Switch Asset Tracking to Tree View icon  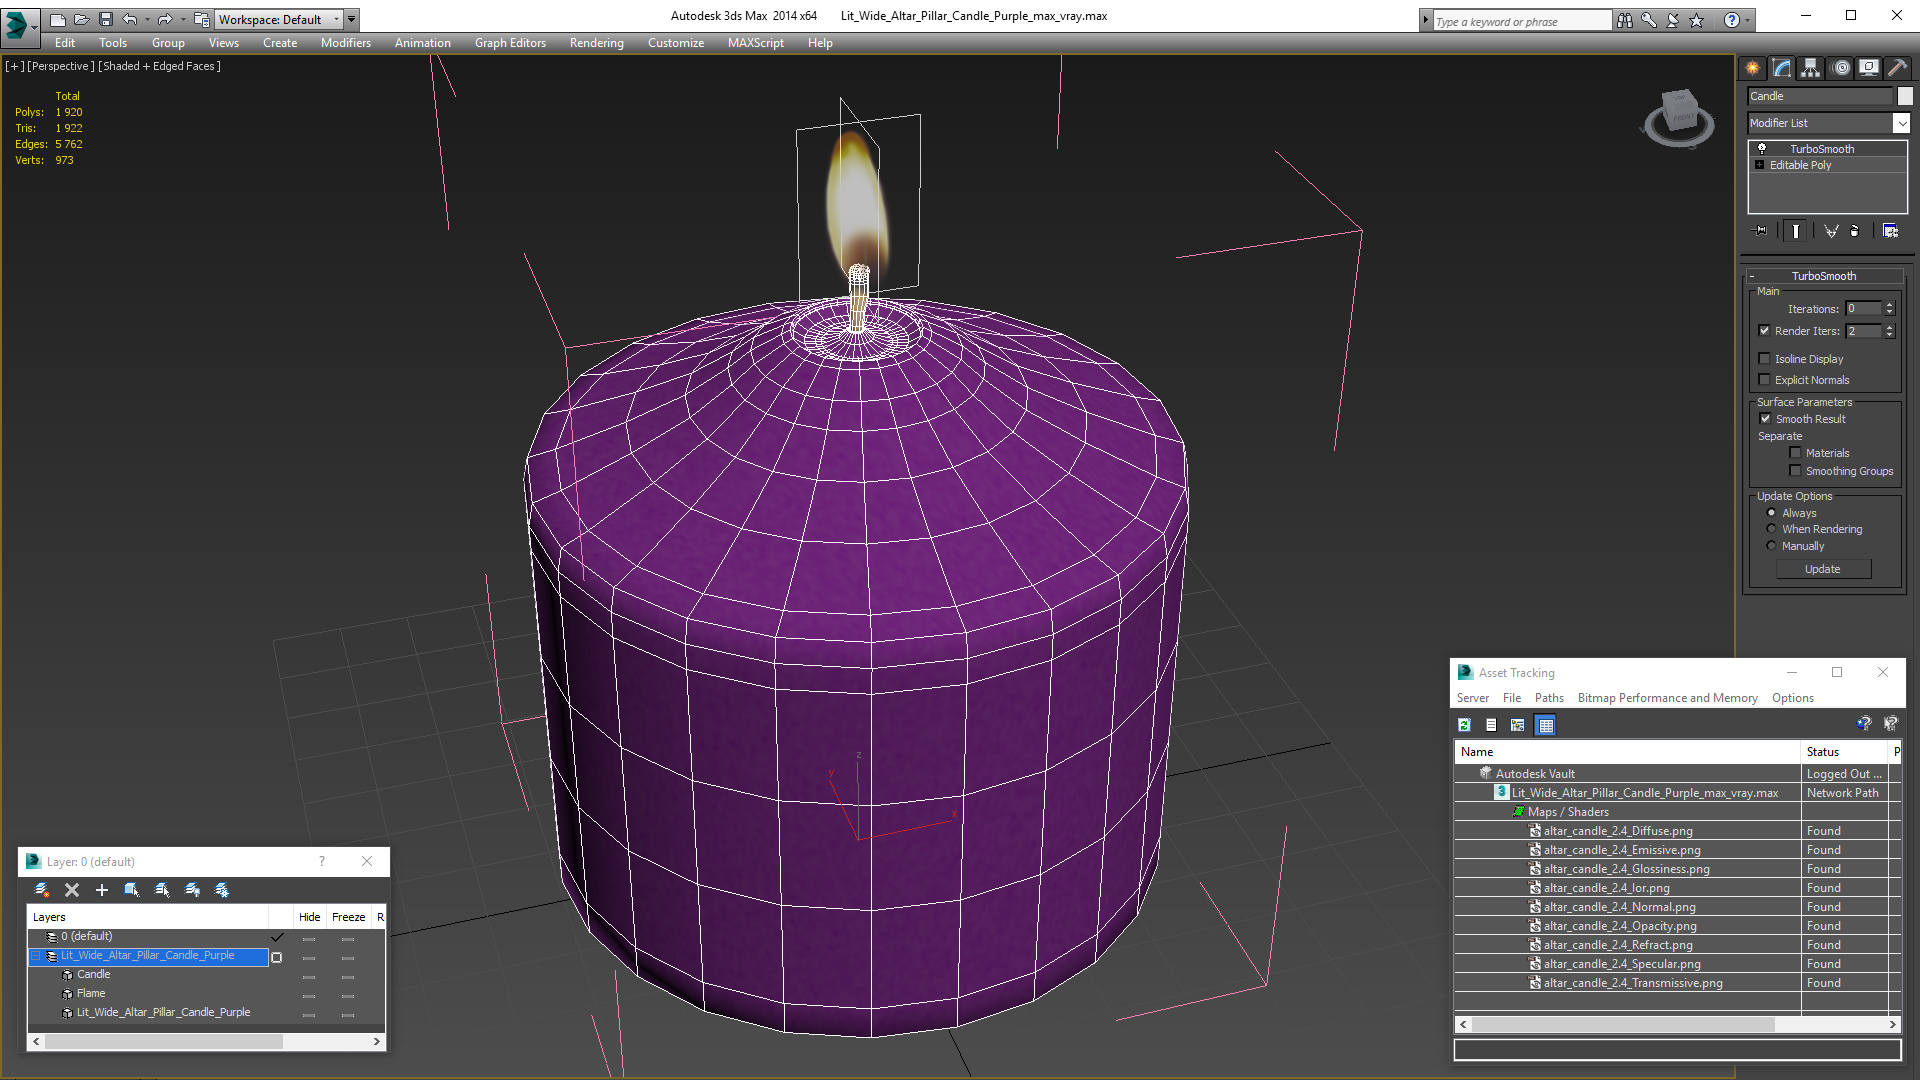click(x=1518, y=725)
